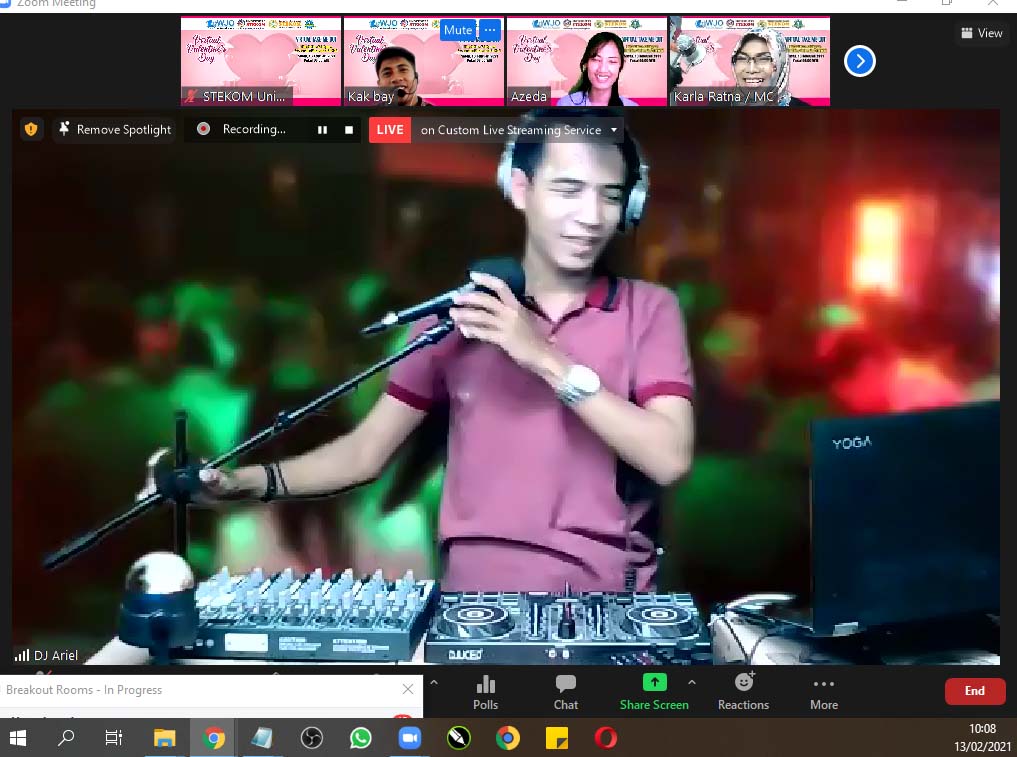
Task: Open the Windows Start menu
Action: tap(18, 738)
